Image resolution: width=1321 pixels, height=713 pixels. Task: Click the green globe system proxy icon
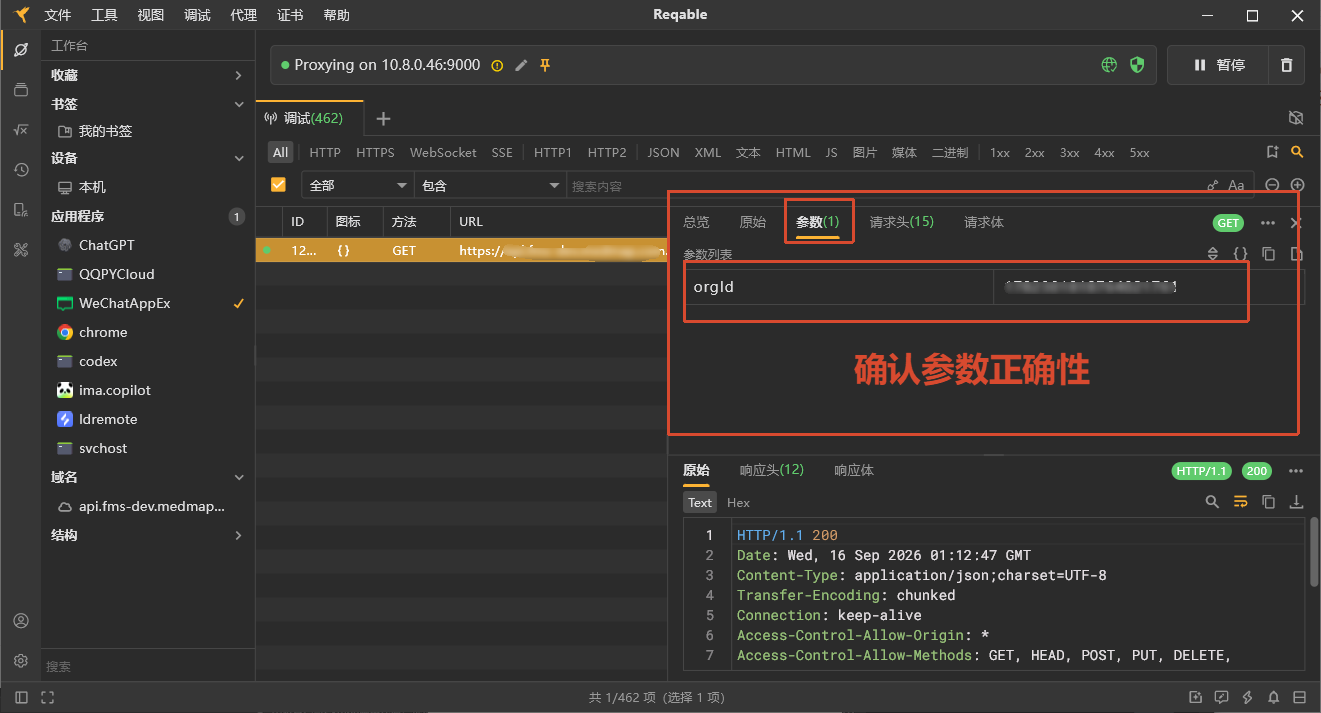click(x=1109, y=65)
